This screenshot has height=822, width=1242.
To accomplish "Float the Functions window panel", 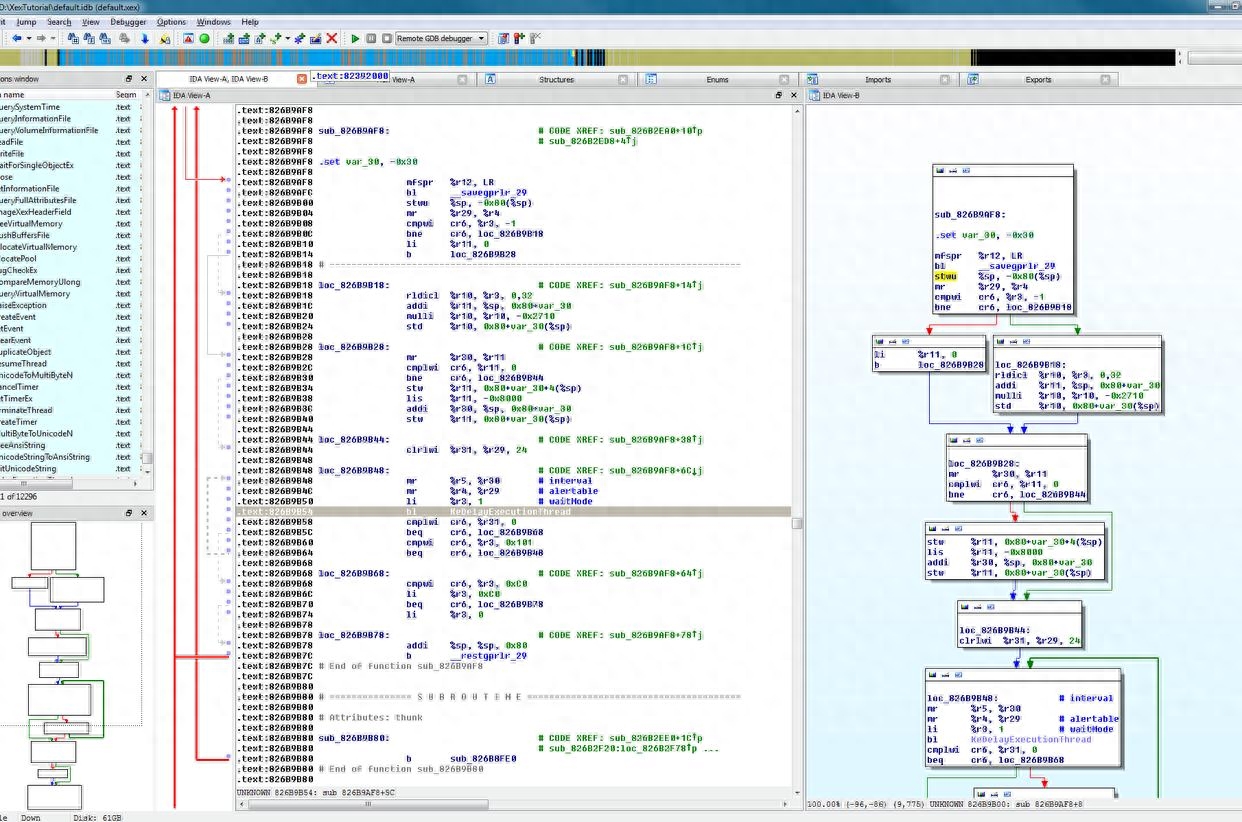I will click(129, 79).
